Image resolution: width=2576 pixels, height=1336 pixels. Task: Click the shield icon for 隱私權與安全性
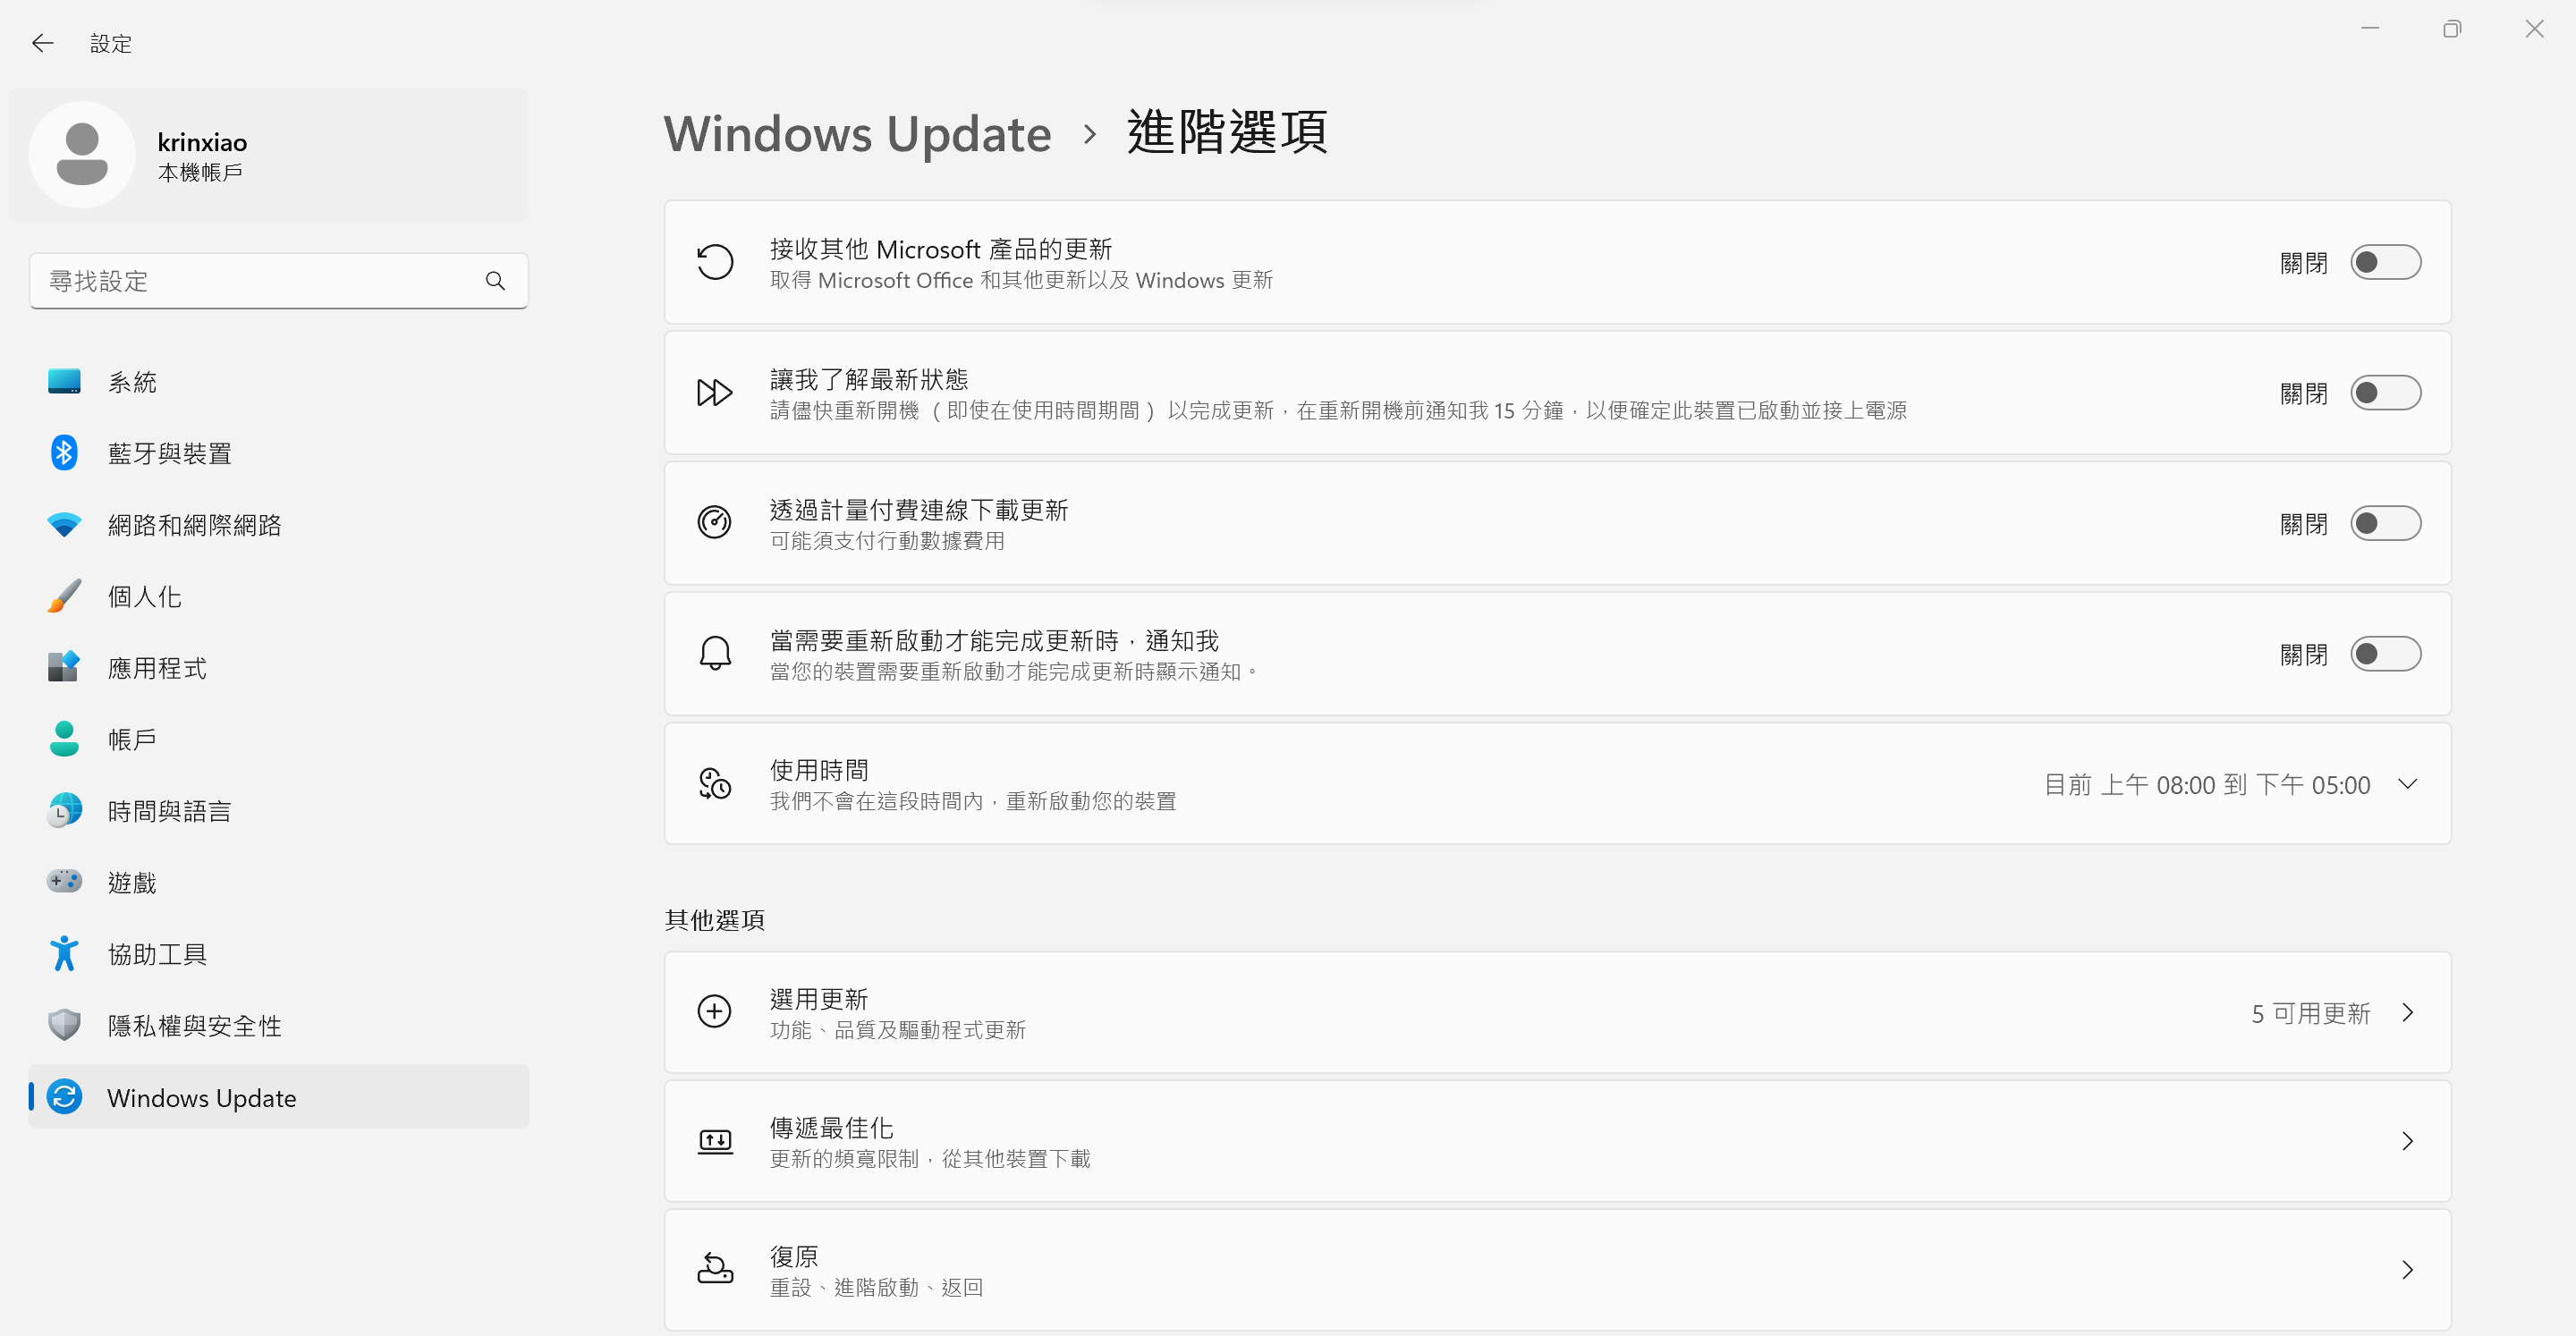(64, 1025)
